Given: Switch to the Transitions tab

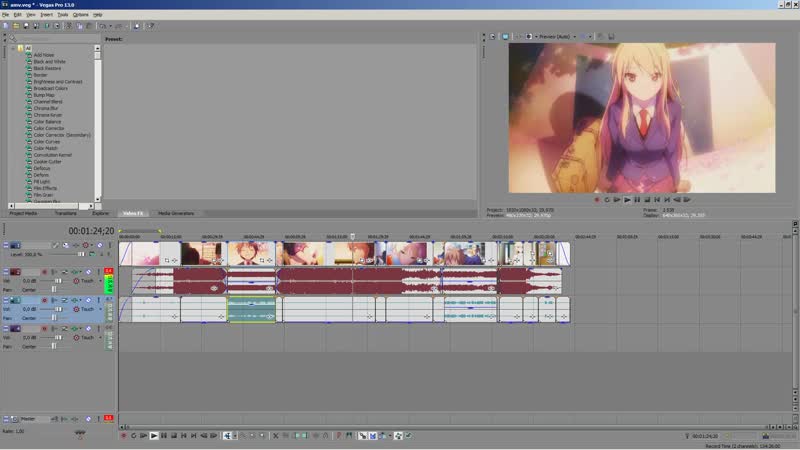Looking at the screenshot, I should (x=66, y=213).
